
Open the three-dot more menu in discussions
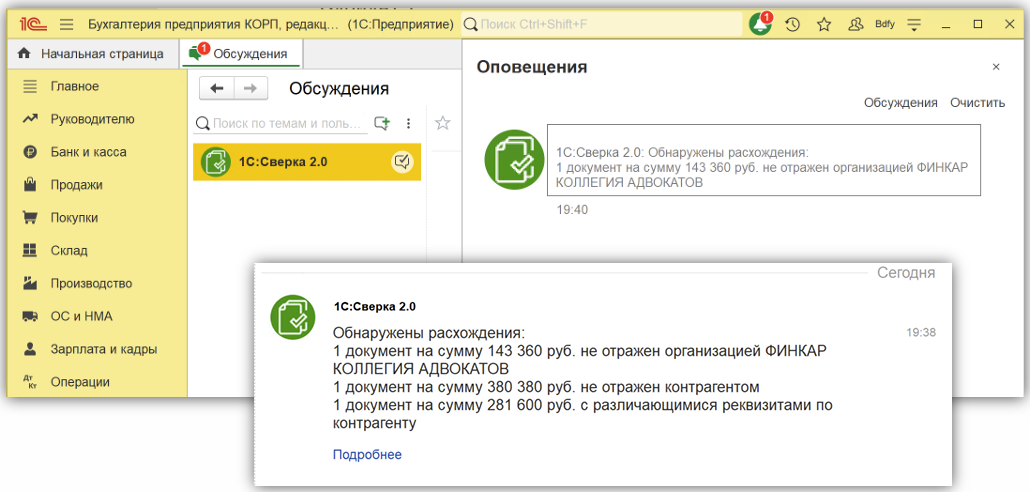point(409,123)
